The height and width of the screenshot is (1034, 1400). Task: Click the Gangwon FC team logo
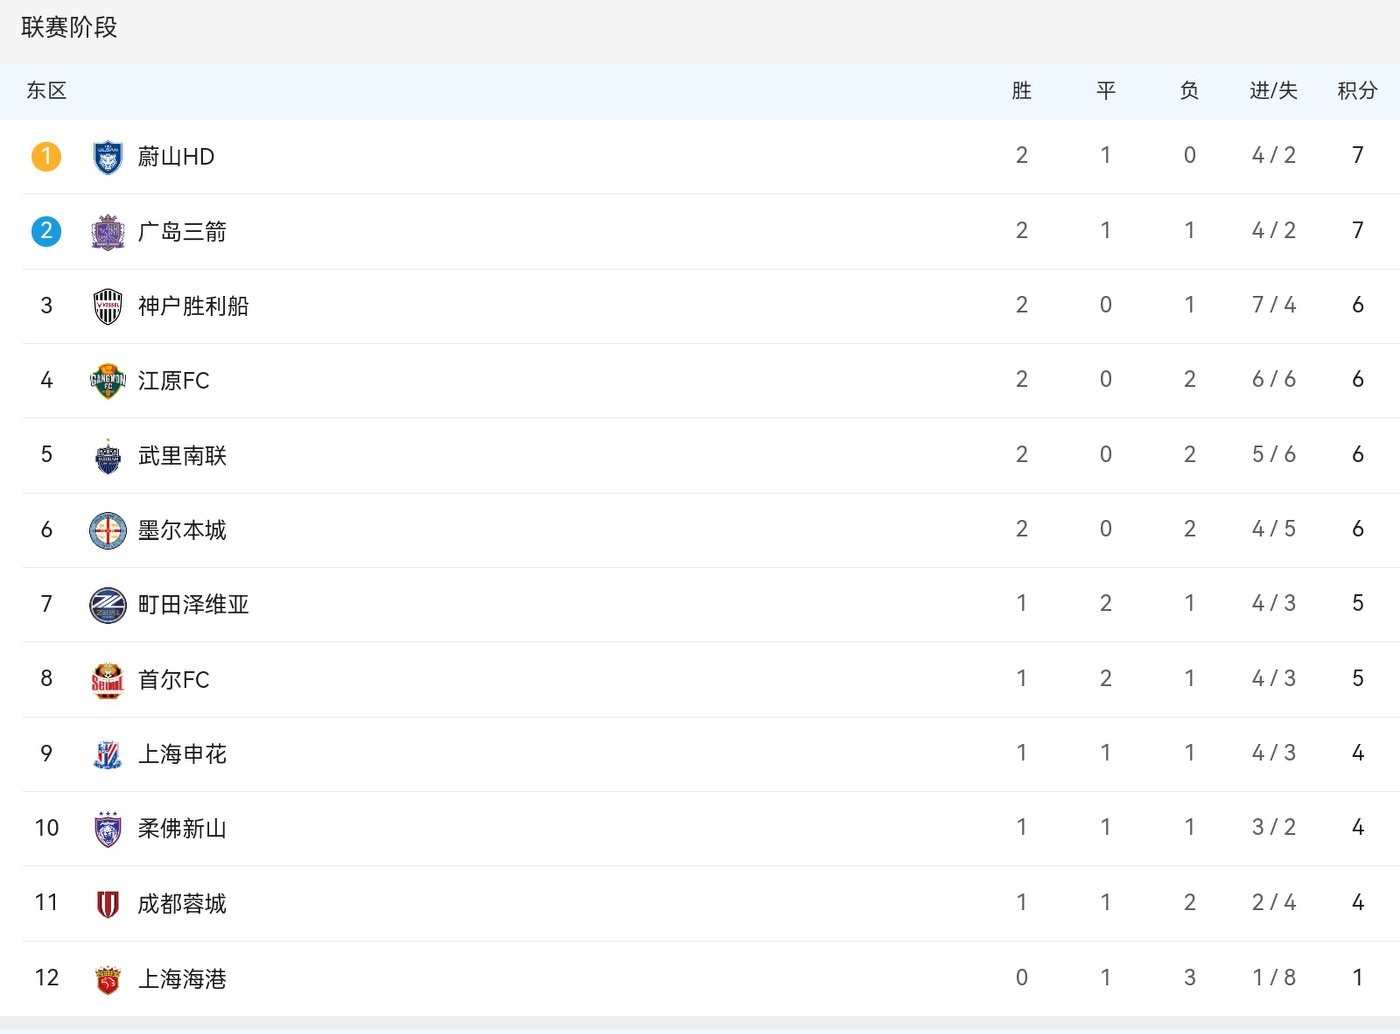(107, 381)
